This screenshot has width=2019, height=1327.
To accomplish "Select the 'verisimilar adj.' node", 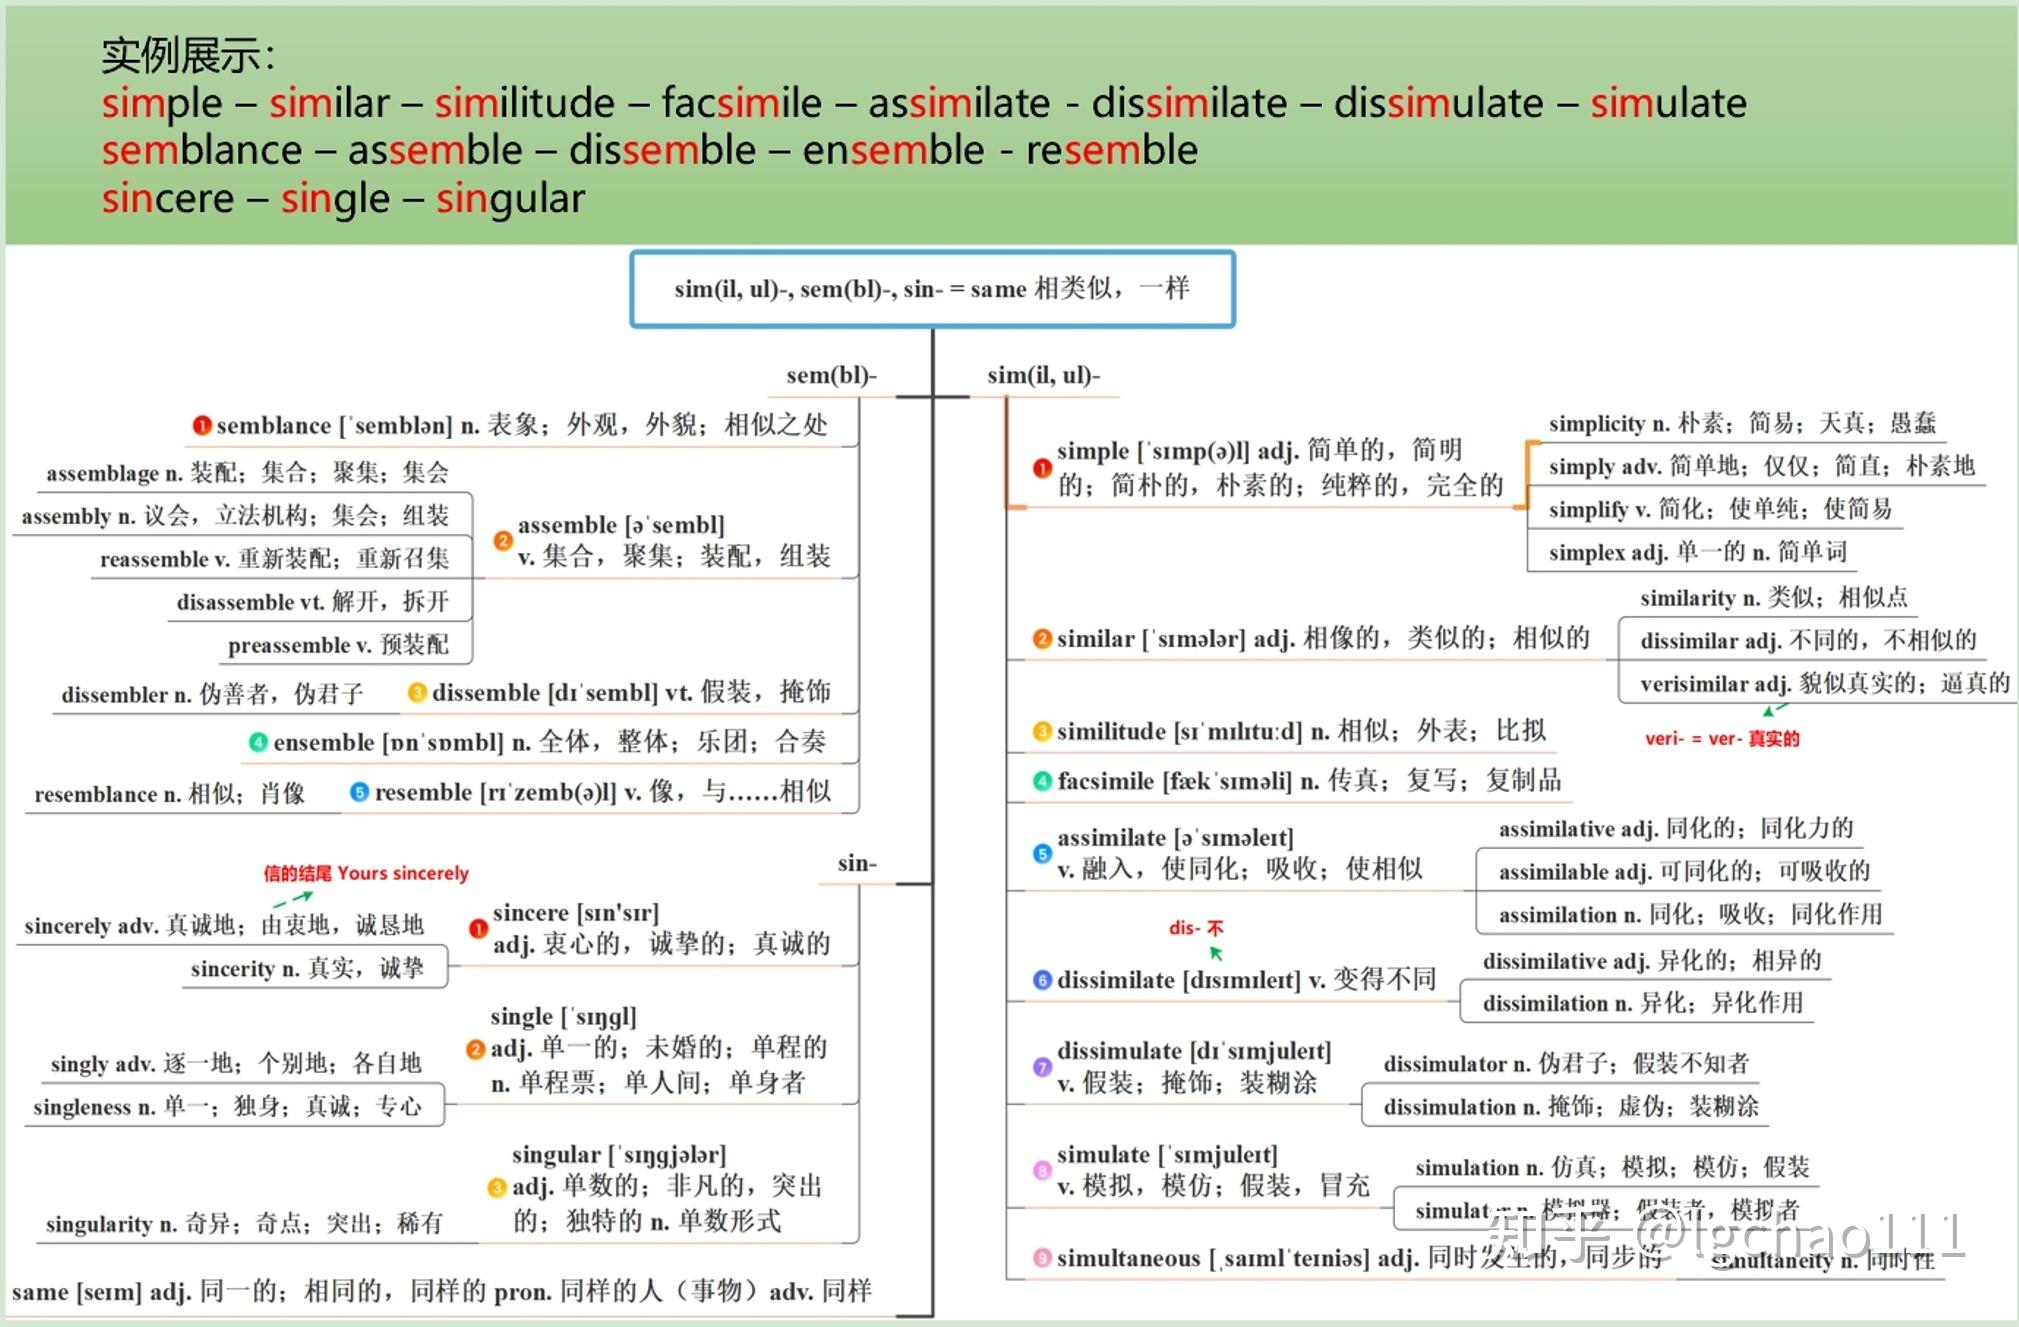I will [1825, 683].
